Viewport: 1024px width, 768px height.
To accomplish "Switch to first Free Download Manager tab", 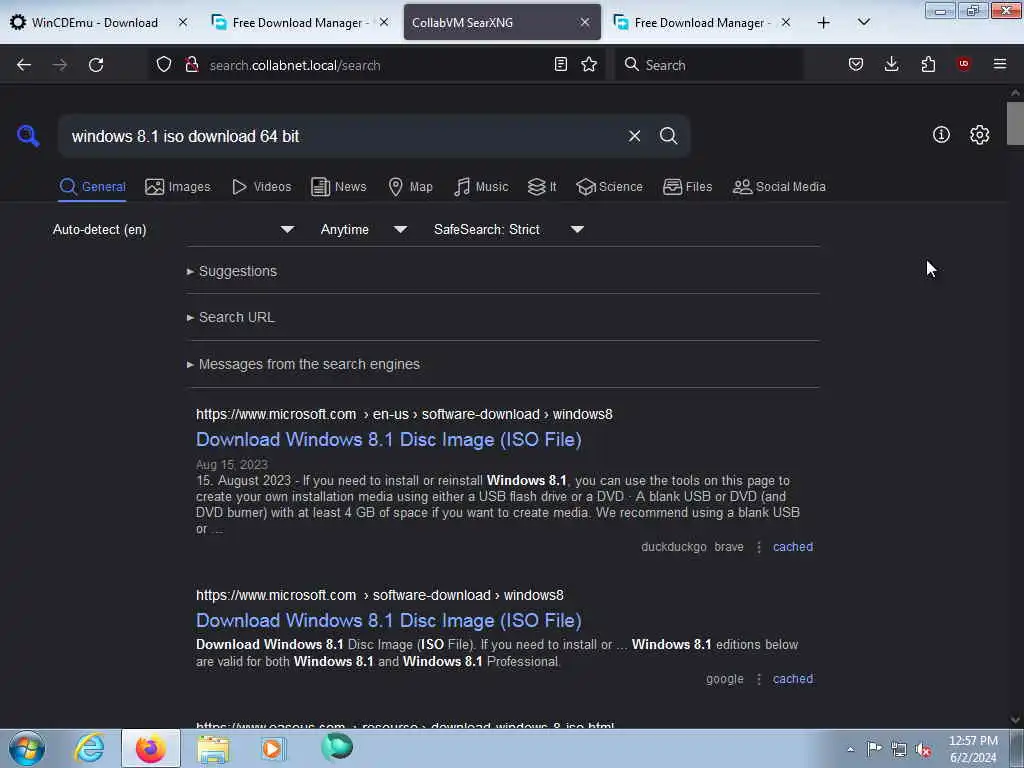I will 298,23.
